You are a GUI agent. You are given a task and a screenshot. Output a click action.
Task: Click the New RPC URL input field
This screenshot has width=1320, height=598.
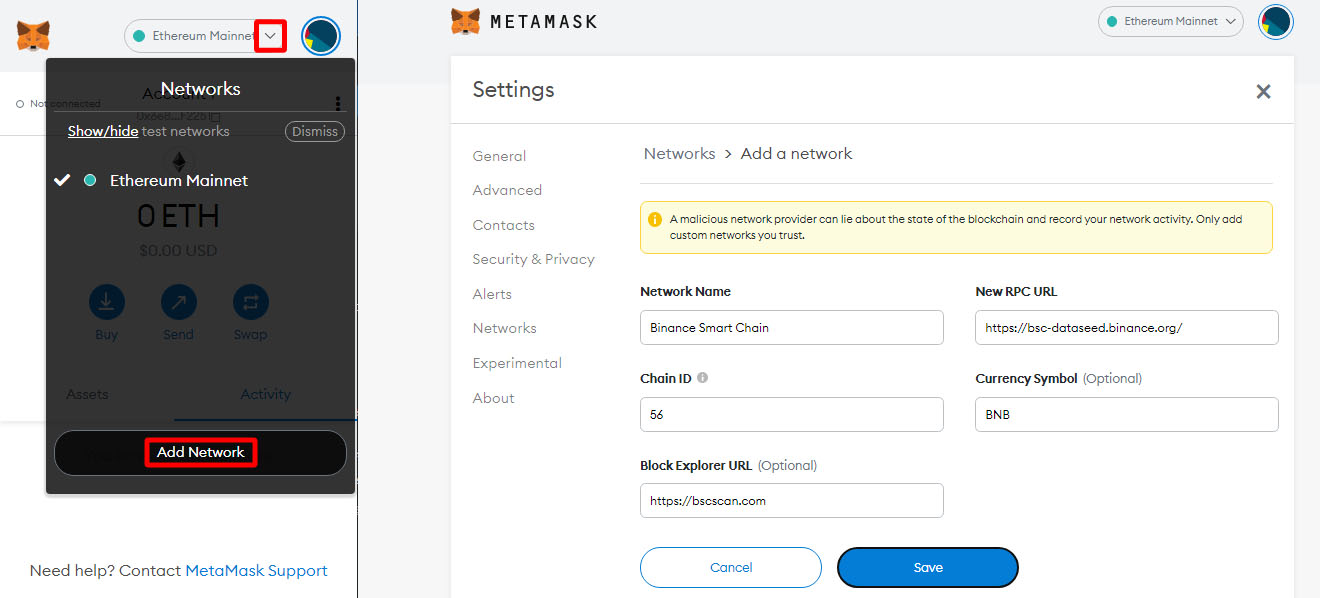(x=1127, y=327)
